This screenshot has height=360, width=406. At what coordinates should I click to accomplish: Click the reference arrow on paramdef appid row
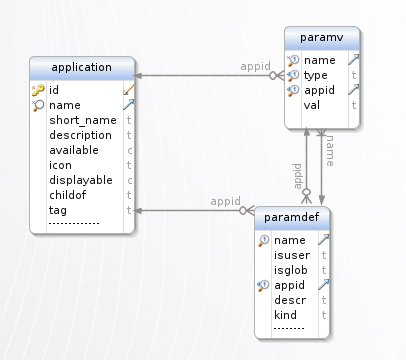pyautogui.click(x=324, y=285)
